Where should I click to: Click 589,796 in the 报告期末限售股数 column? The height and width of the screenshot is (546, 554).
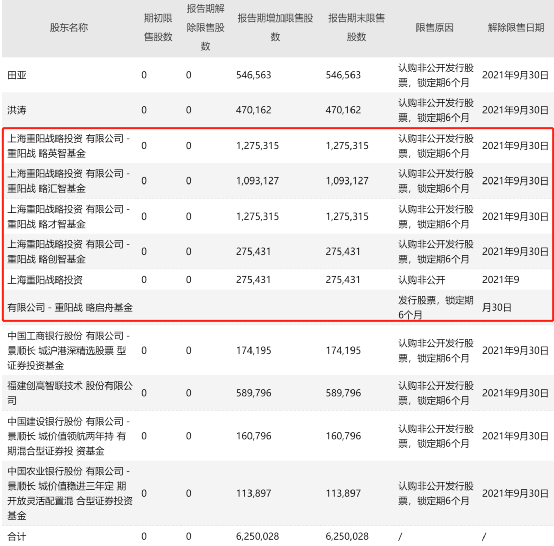(x=343, y=393)
